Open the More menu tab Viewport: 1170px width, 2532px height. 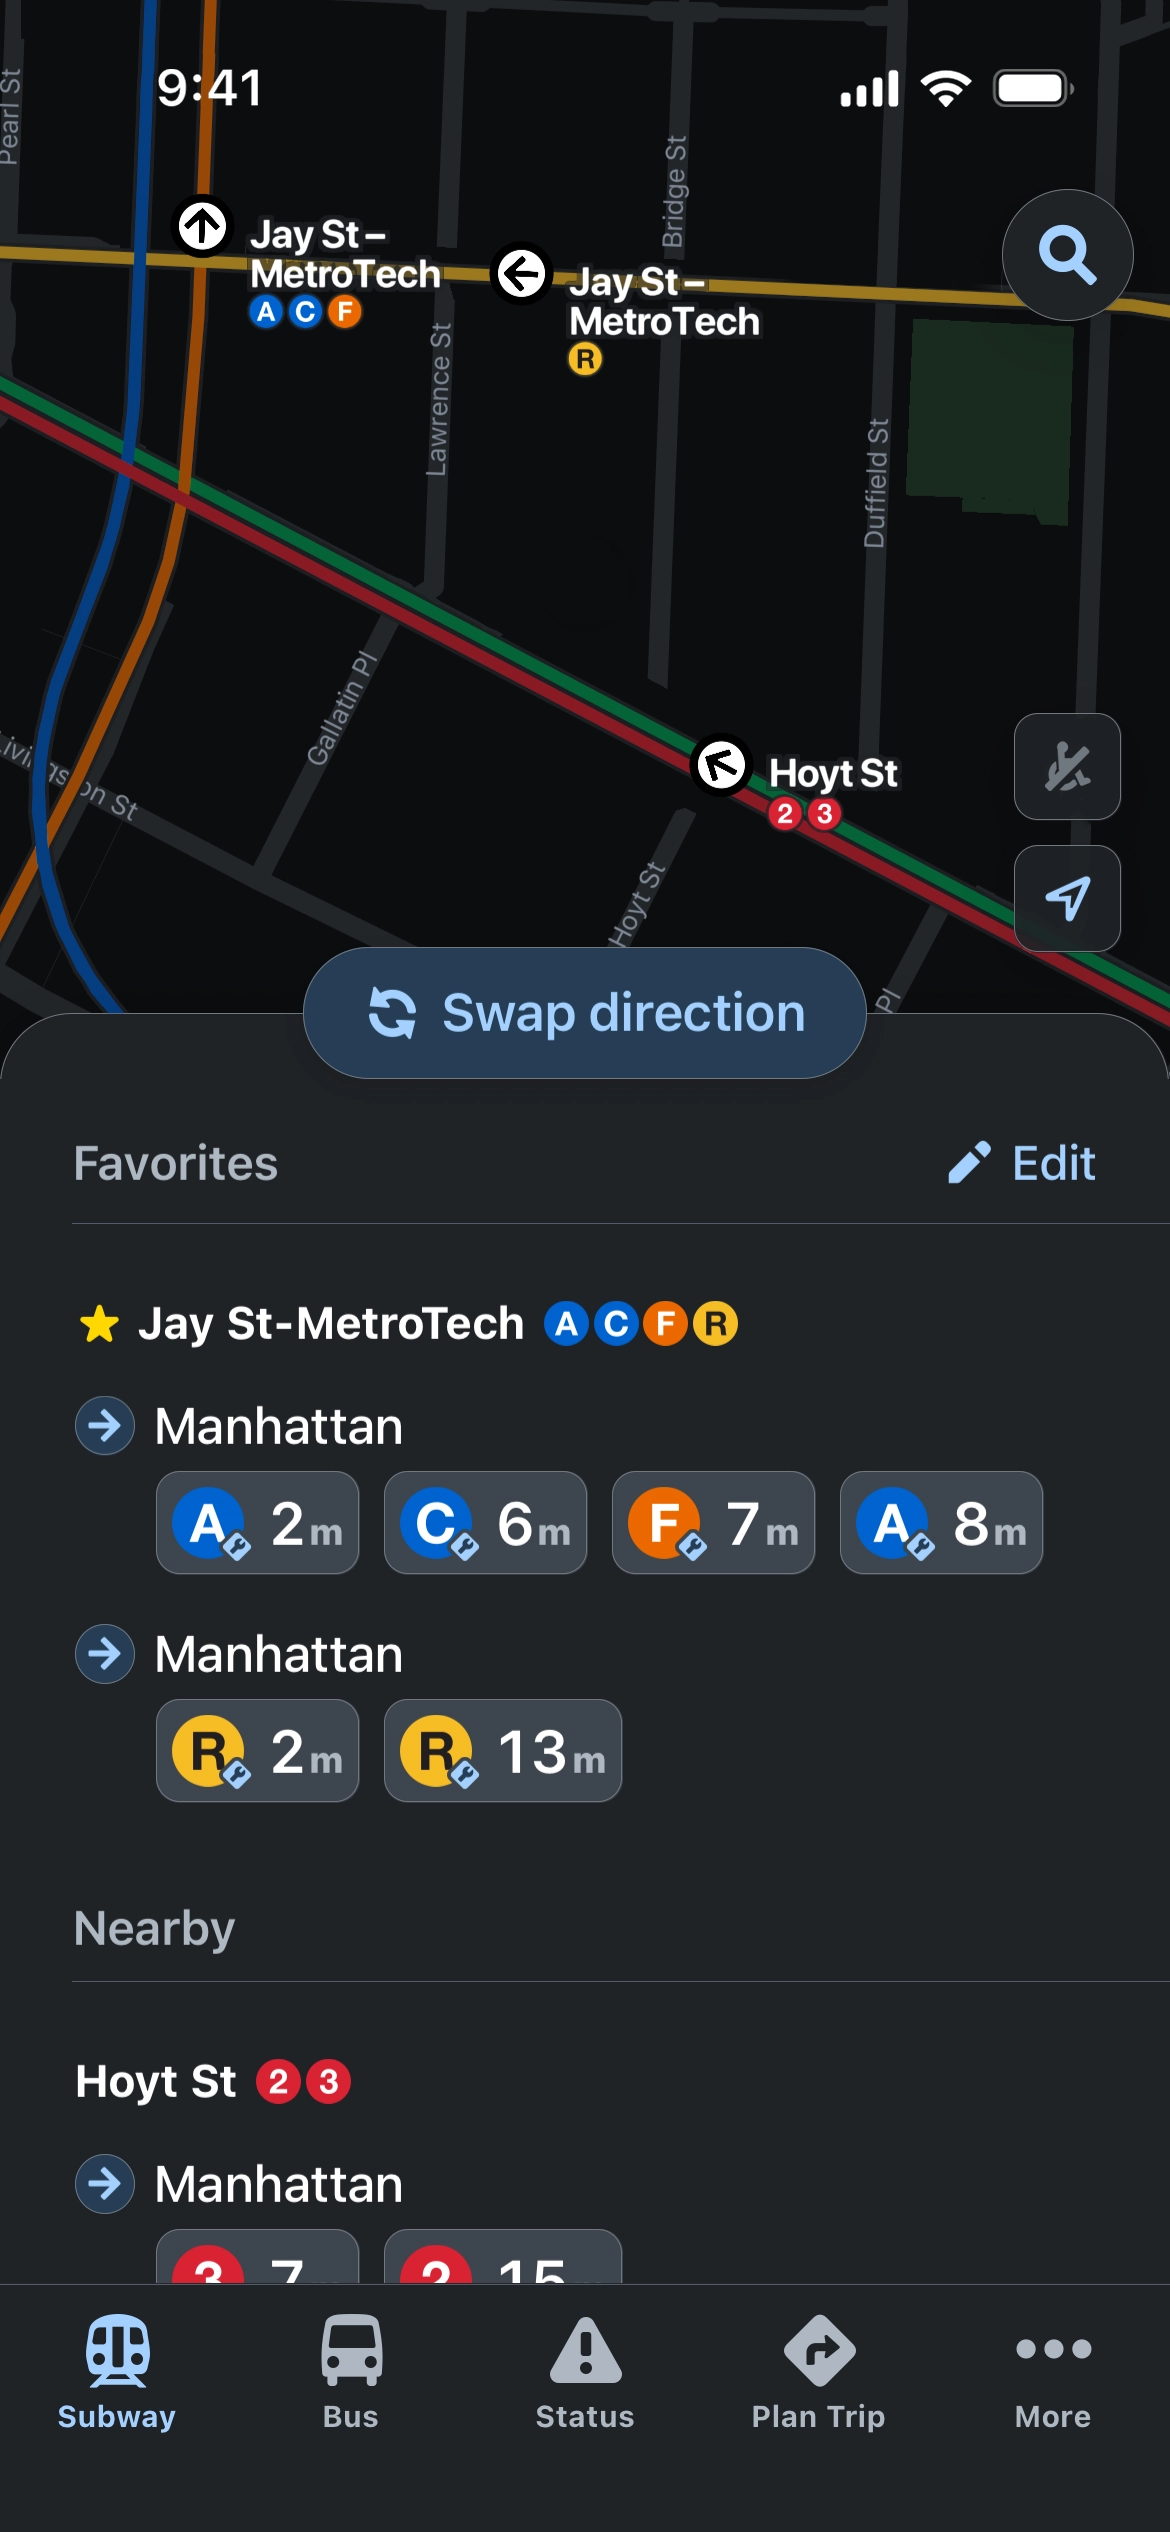coord(1052,2371)
